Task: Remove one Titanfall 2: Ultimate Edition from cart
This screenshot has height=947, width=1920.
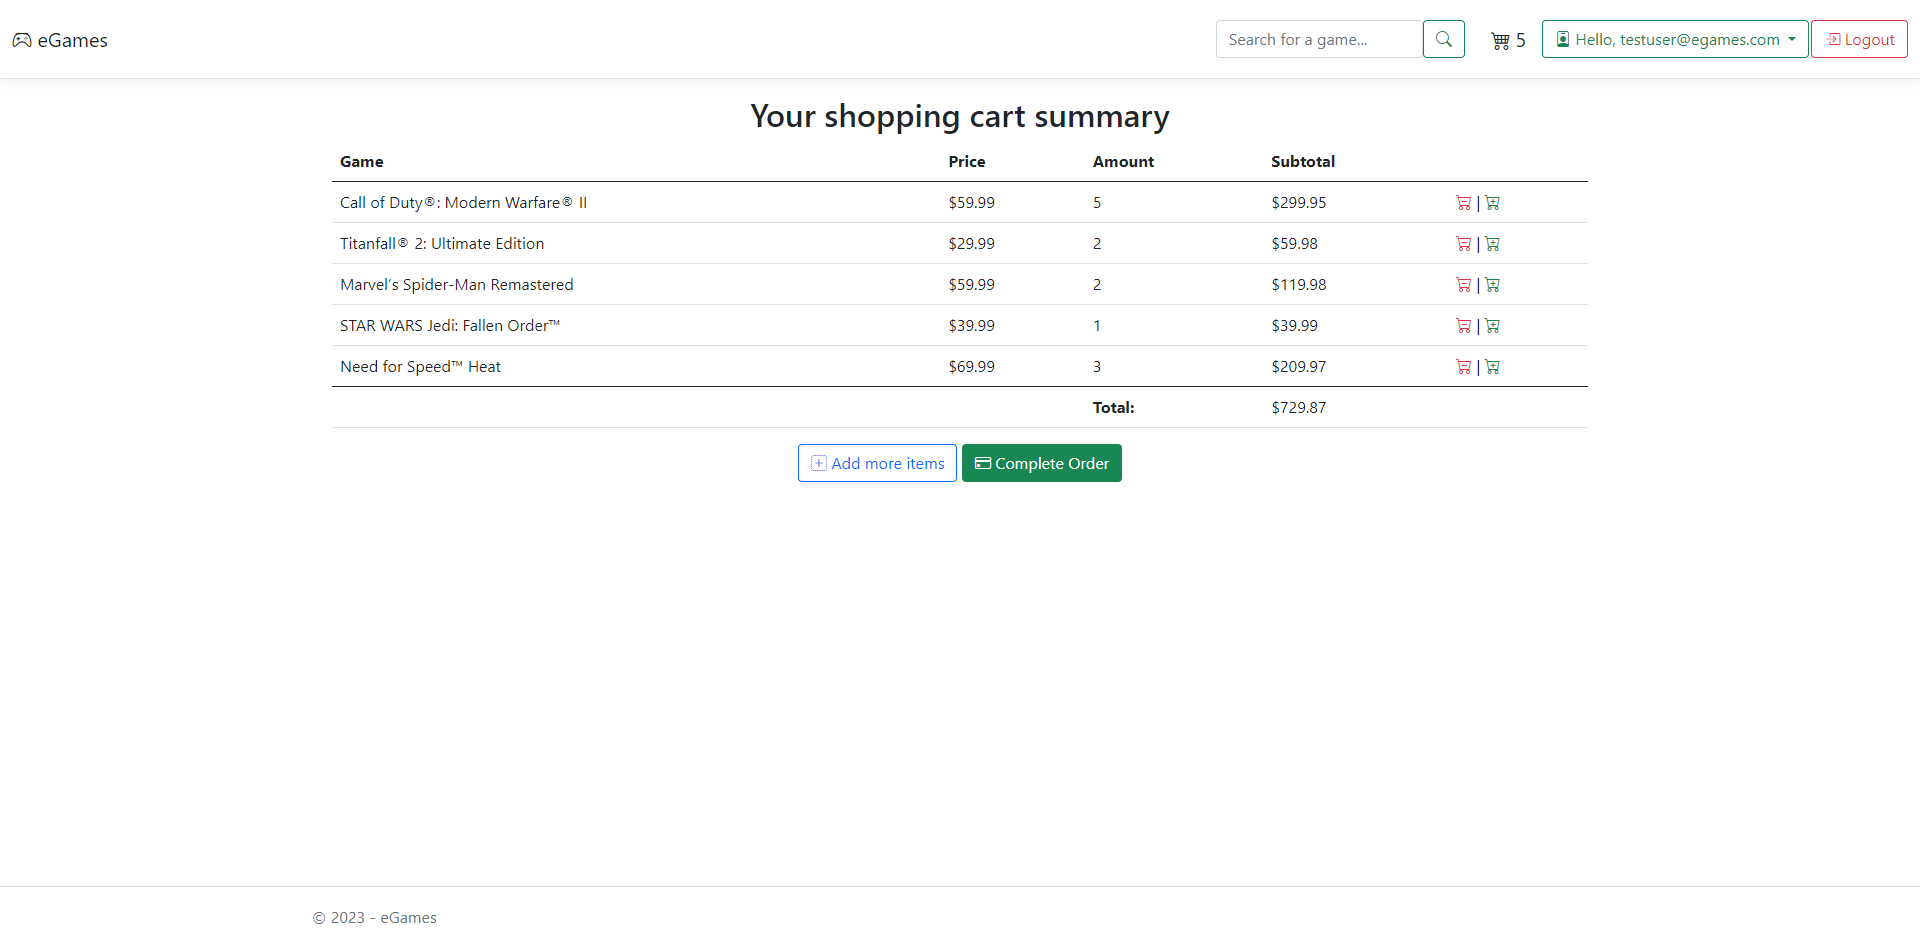Action: point(1463,244)
